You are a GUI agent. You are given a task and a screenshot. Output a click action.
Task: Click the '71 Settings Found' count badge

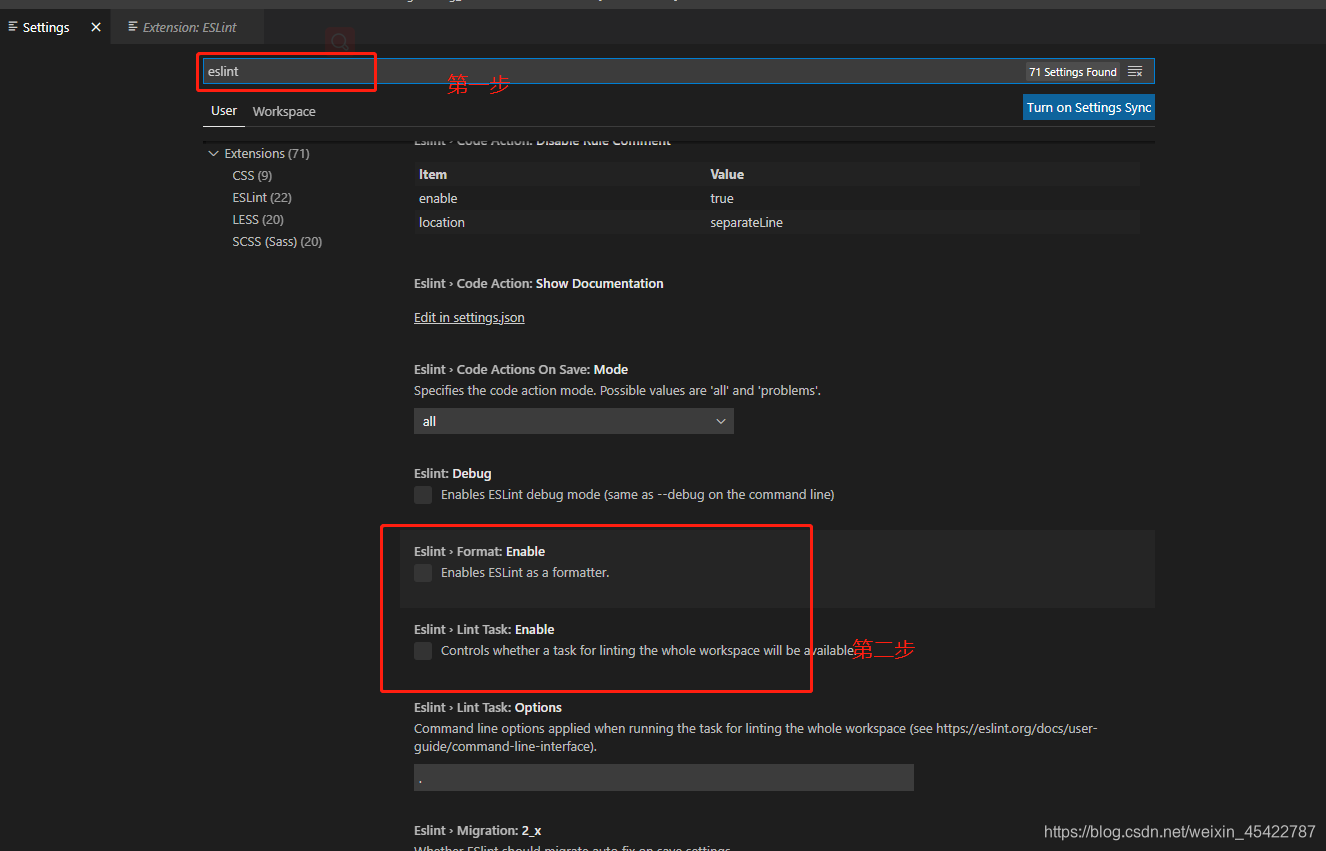[x=1073, y=72]
